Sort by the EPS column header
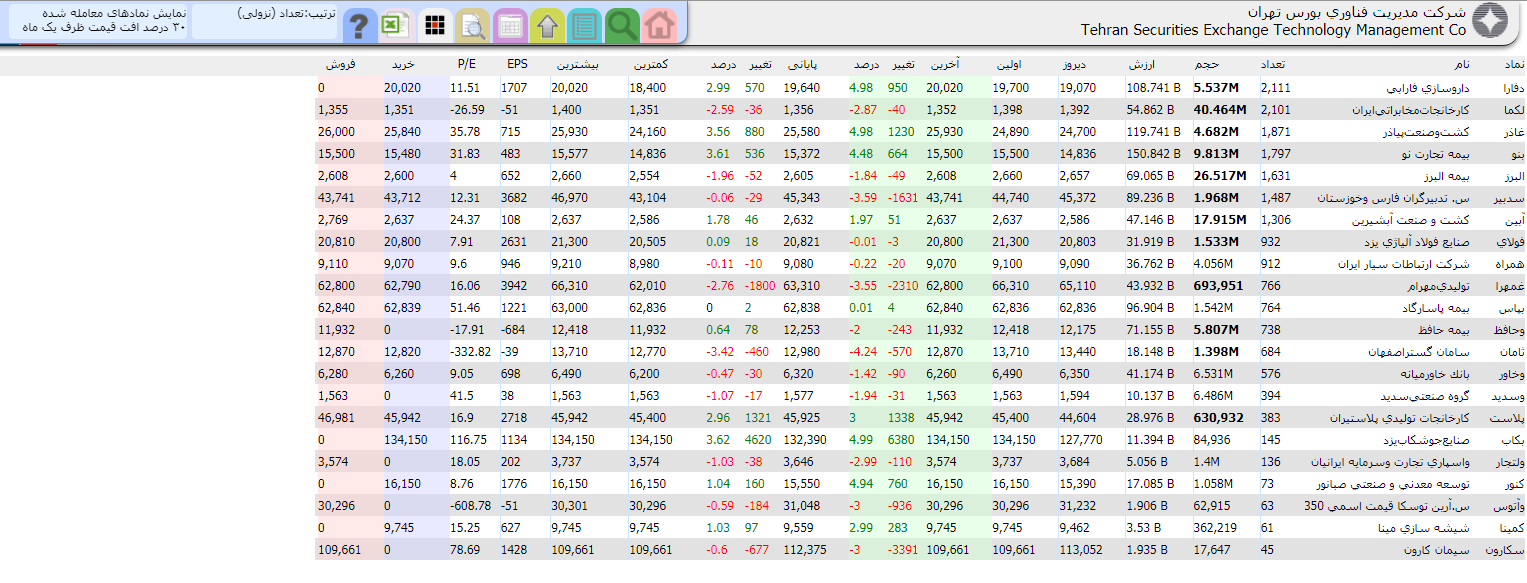Screen dimensions: 1527x583 [517, 65]
